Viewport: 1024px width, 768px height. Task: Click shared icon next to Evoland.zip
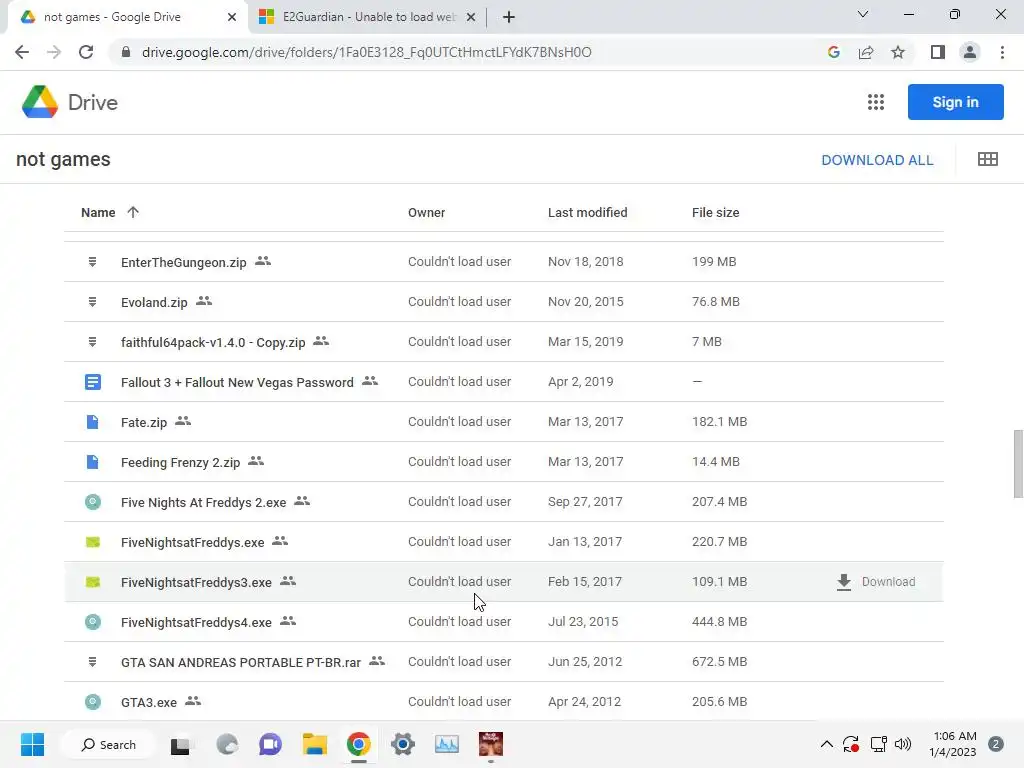[x=204, y=301]
